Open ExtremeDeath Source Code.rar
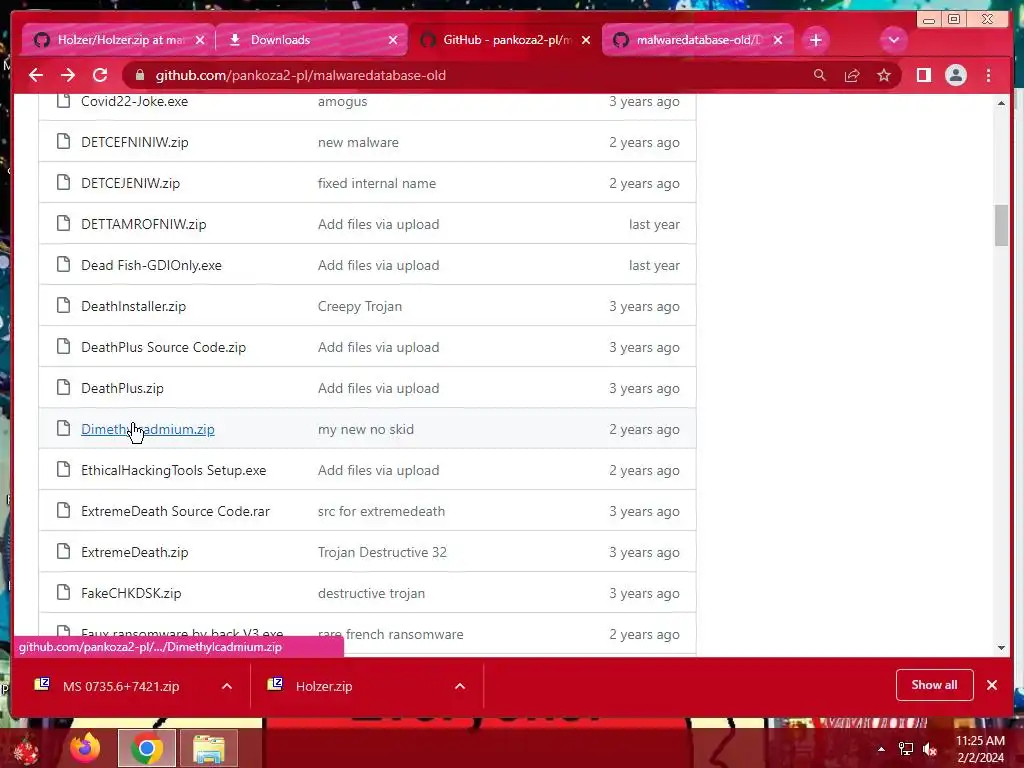Screen dimensions: 1024x768 point(175,511)
